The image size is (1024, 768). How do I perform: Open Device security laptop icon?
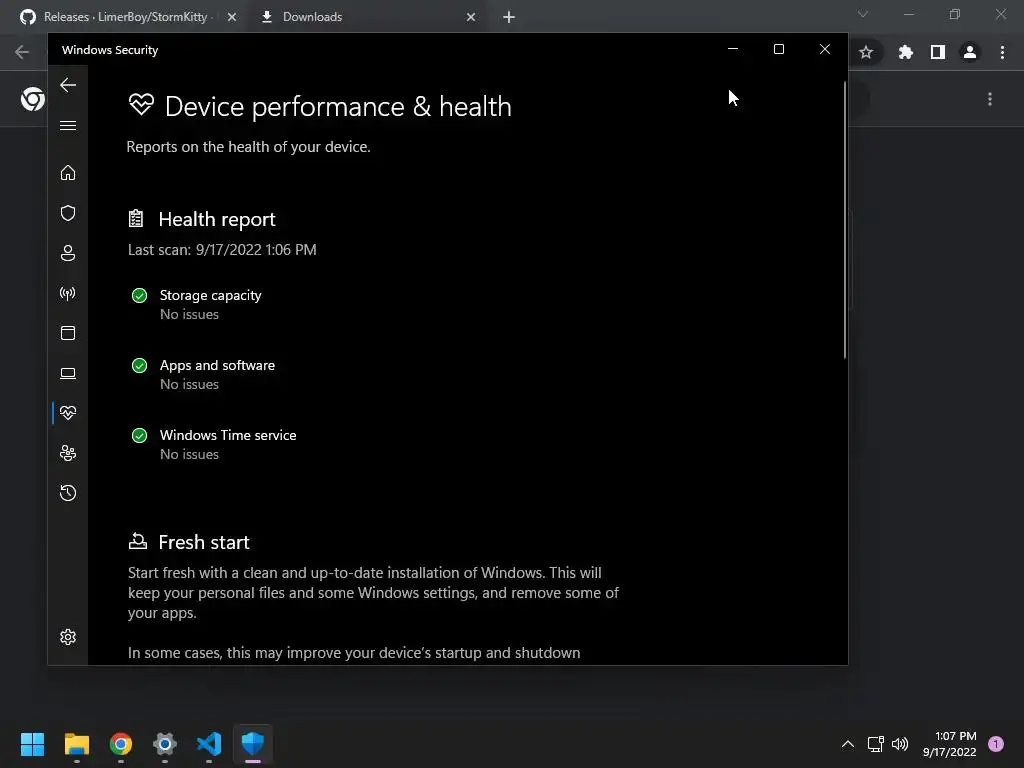(x=68, y=373)
